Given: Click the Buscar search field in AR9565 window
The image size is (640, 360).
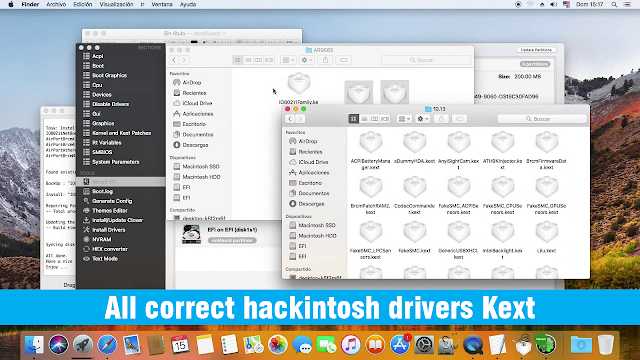Looking at the screenshot, I should (426, 60).
